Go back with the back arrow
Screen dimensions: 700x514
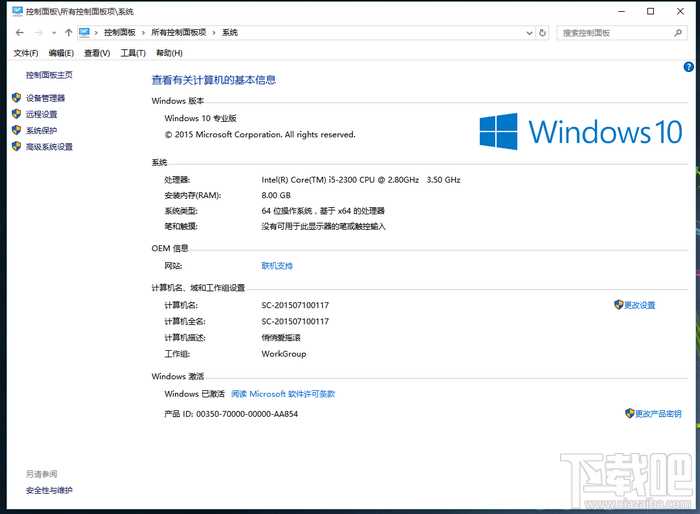[x=19, y=33]
